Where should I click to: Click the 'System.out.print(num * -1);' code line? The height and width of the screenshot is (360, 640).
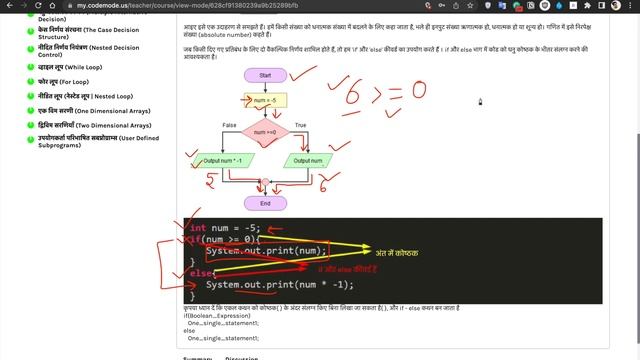click(x=280, y=284)
